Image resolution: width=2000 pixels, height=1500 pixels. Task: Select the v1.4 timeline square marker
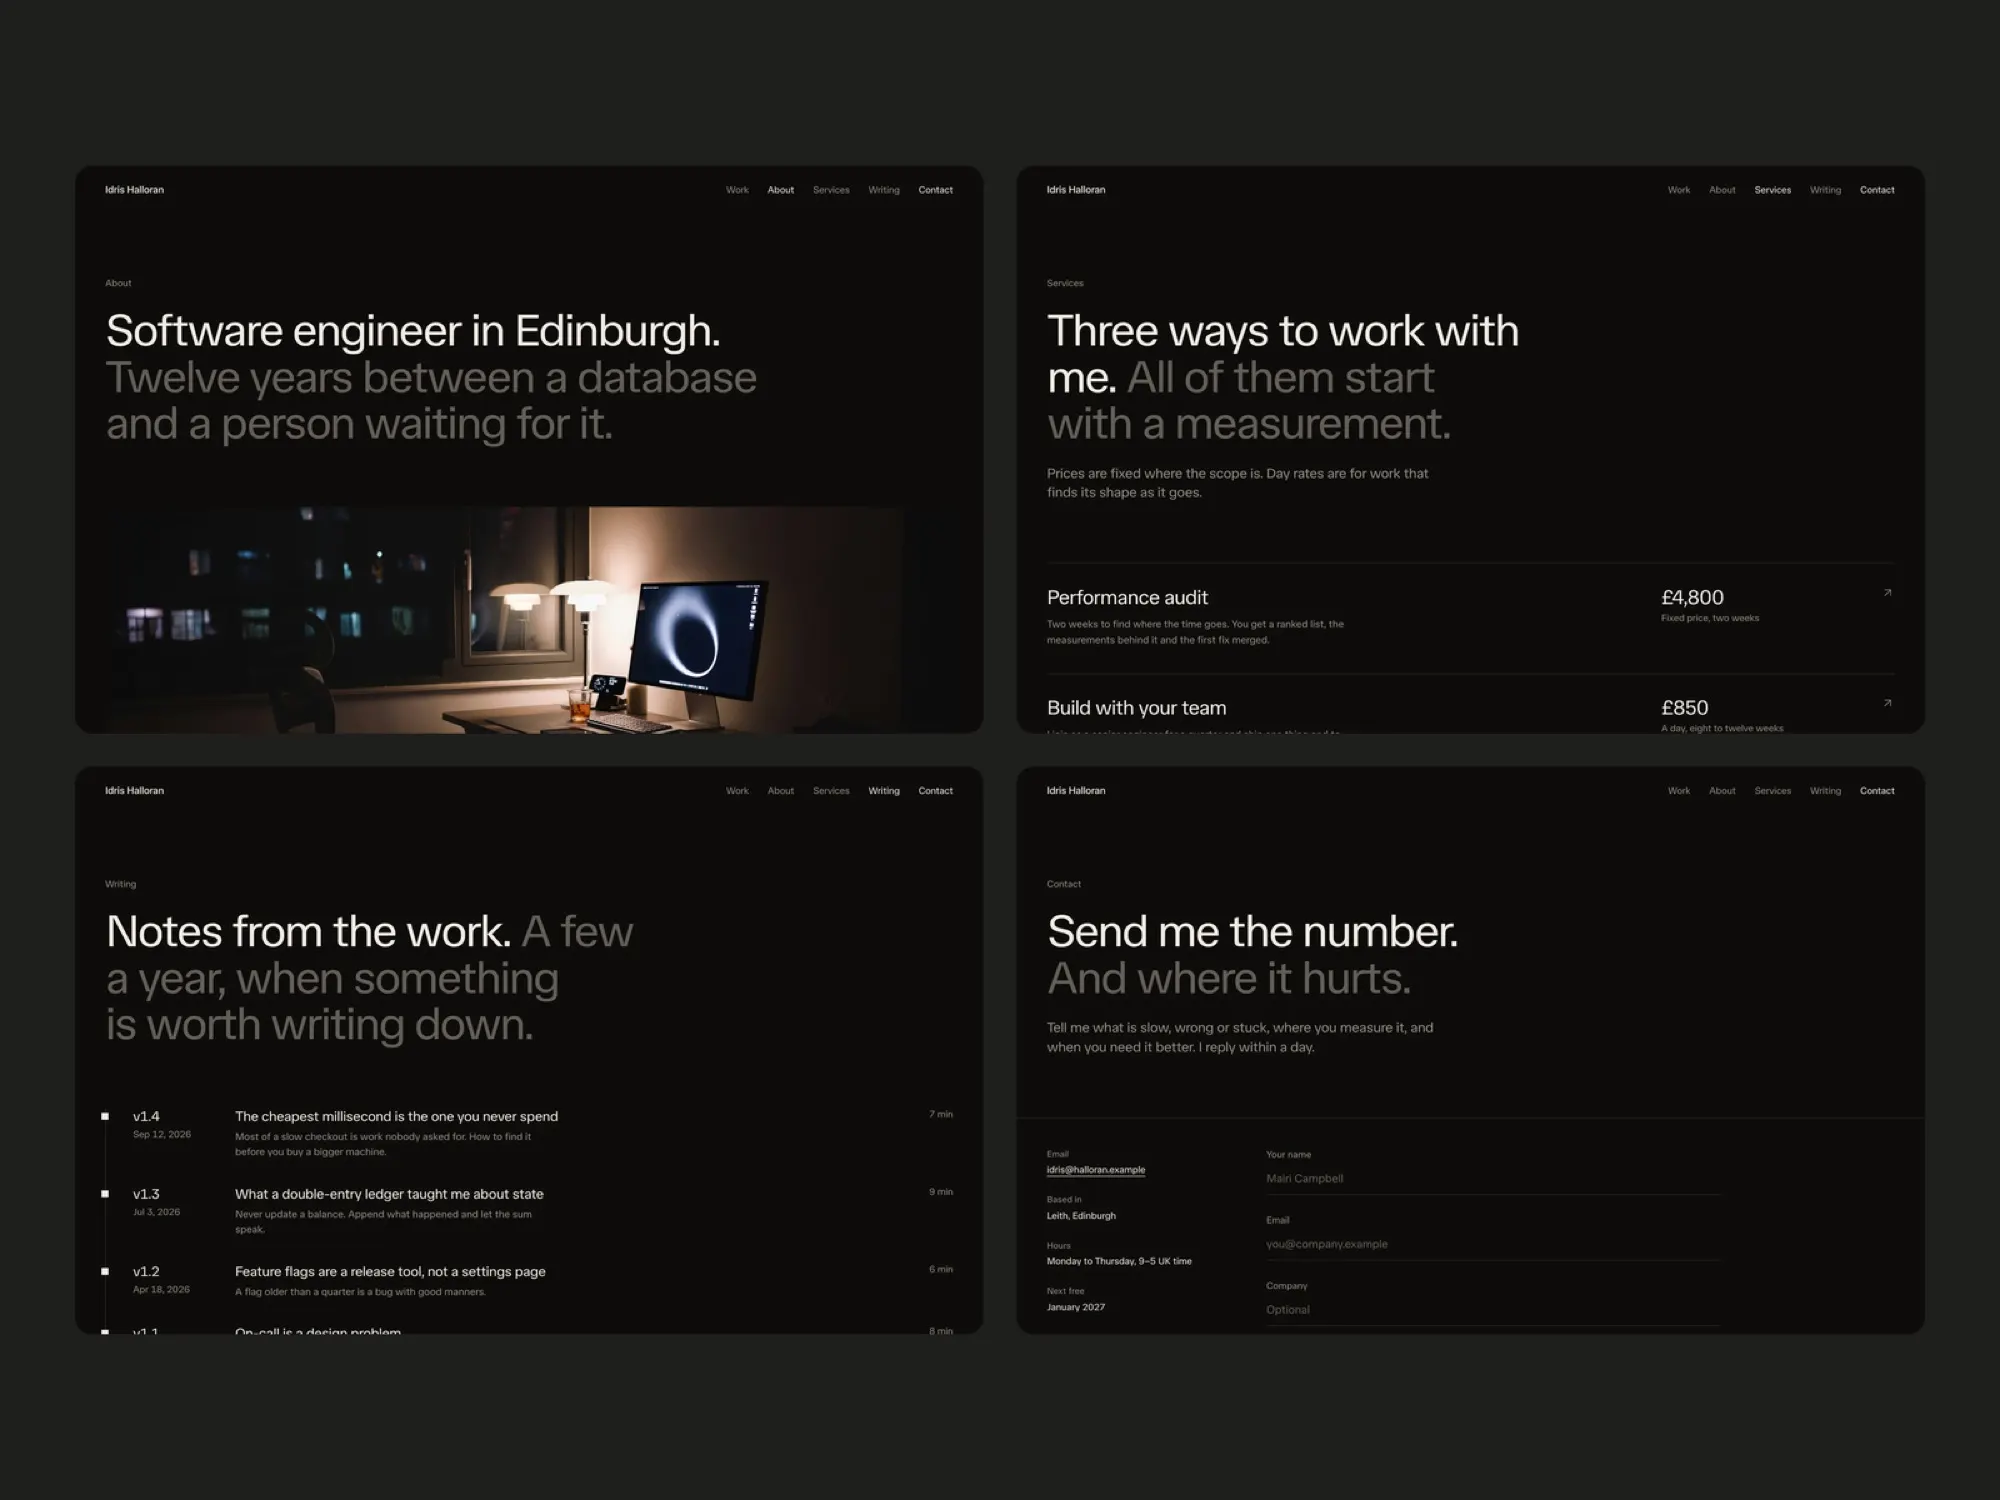coord(105,1116)
